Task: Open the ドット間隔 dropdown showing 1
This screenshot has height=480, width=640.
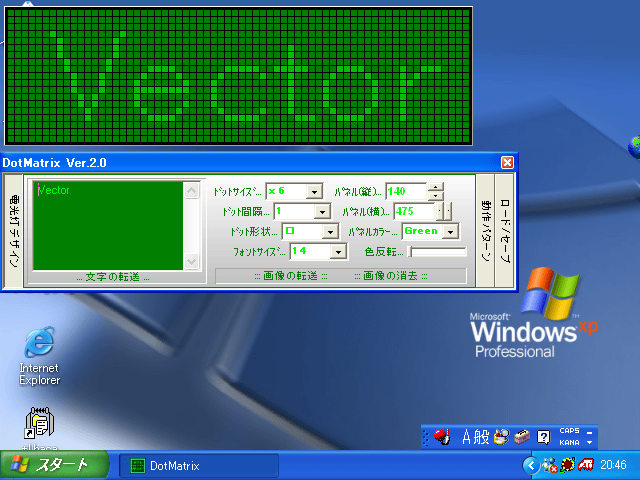Action: 322,211
